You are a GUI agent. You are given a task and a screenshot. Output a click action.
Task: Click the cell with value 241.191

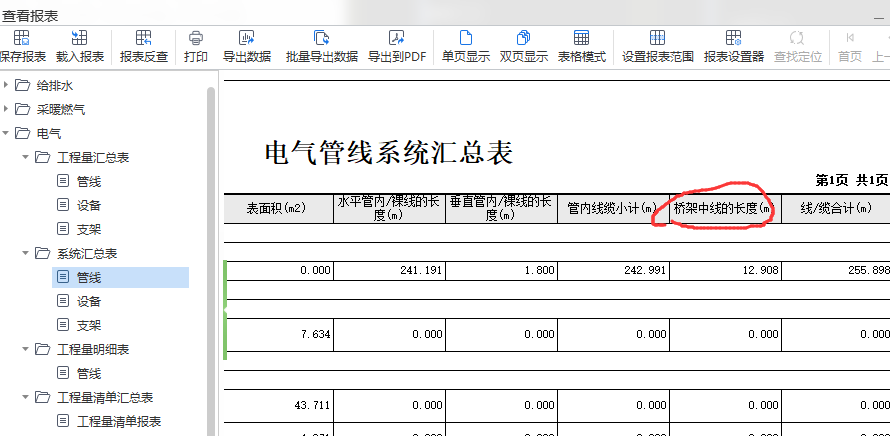click(x=389, y=271)
